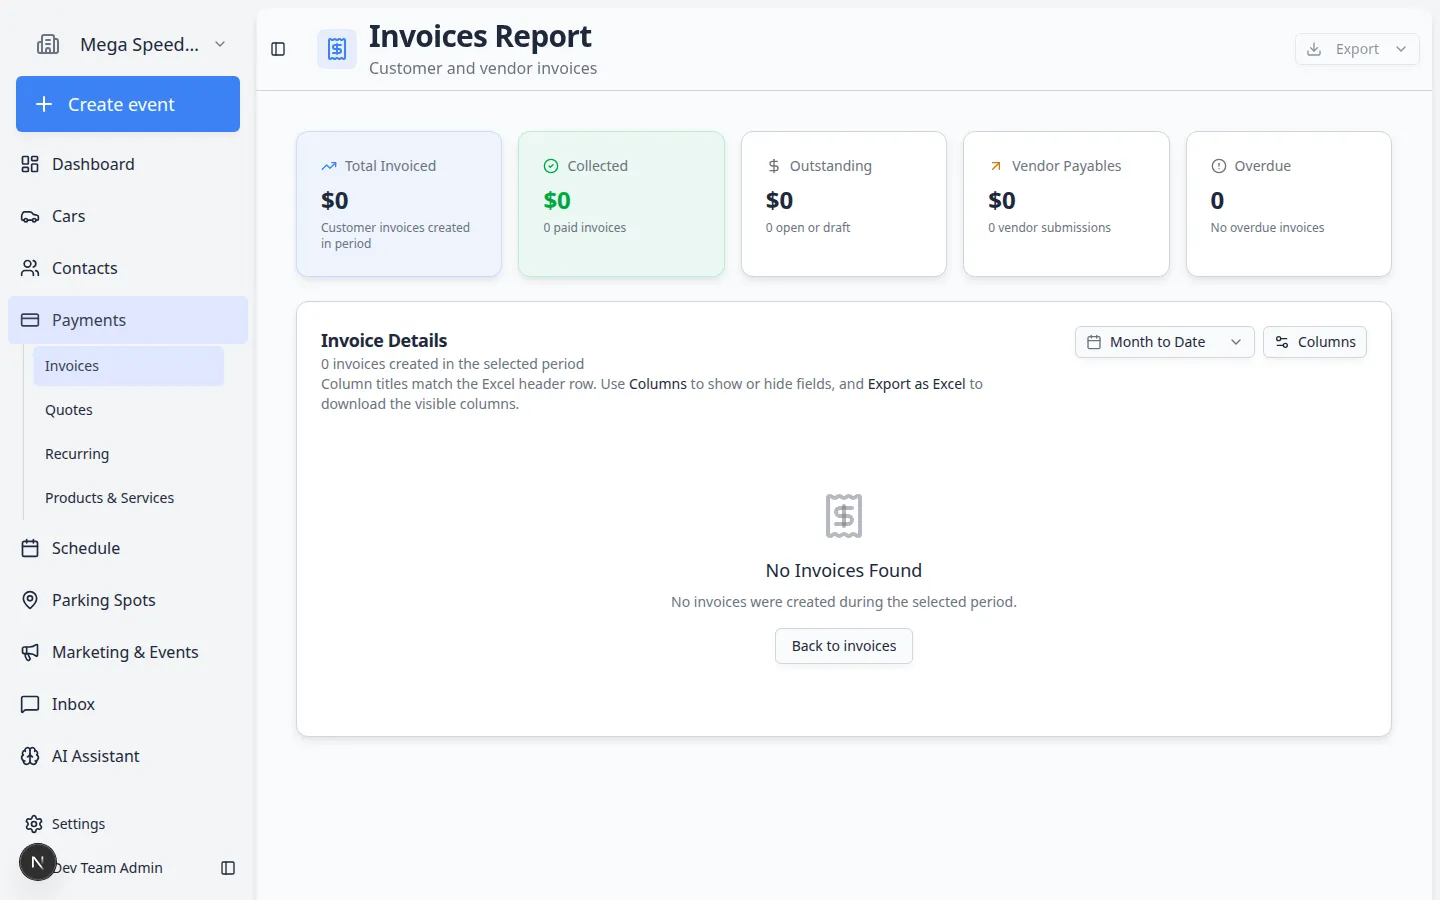Open the Columns visibility button
The width and height of the screenshot is (1440, 900).
(x=1315, y=342)
